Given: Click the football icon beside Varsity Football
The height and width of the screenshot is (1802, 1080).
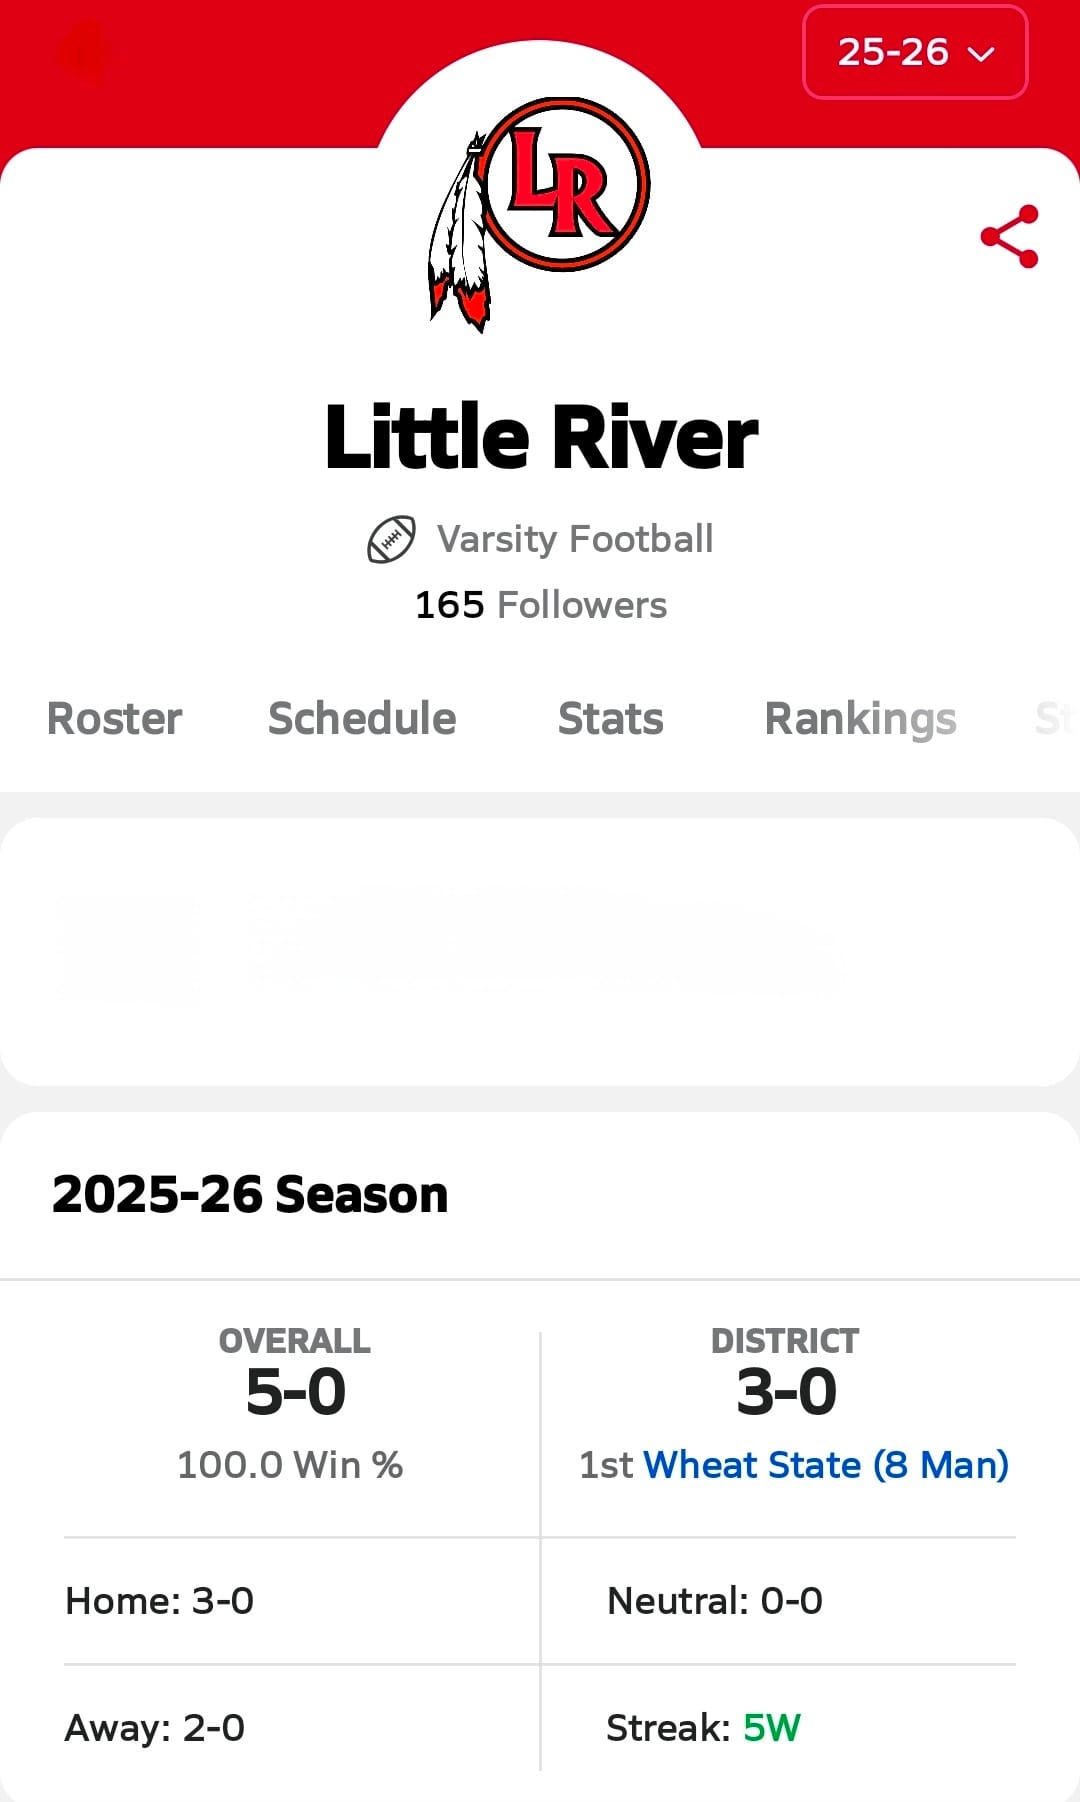Looking at the screenshot, I should pyautogui.click(x=391, y=540).
